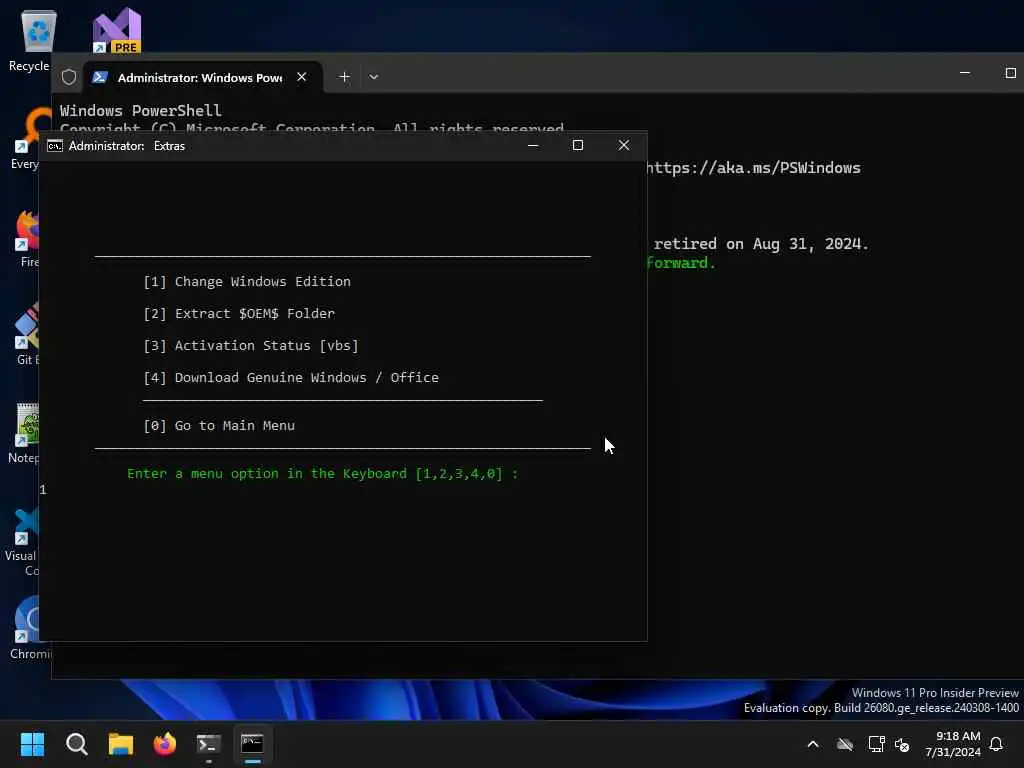Open File Explorer from the taskbar
1024x768 pixels.
121,744
